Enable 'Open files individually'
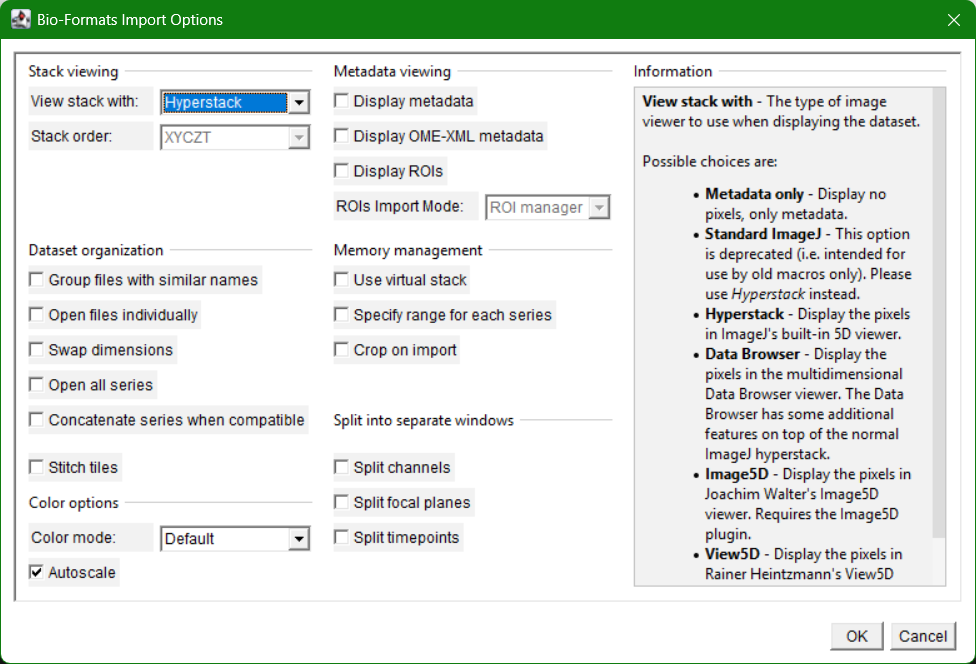Screen dimensions: 976x664 (35, 315)
